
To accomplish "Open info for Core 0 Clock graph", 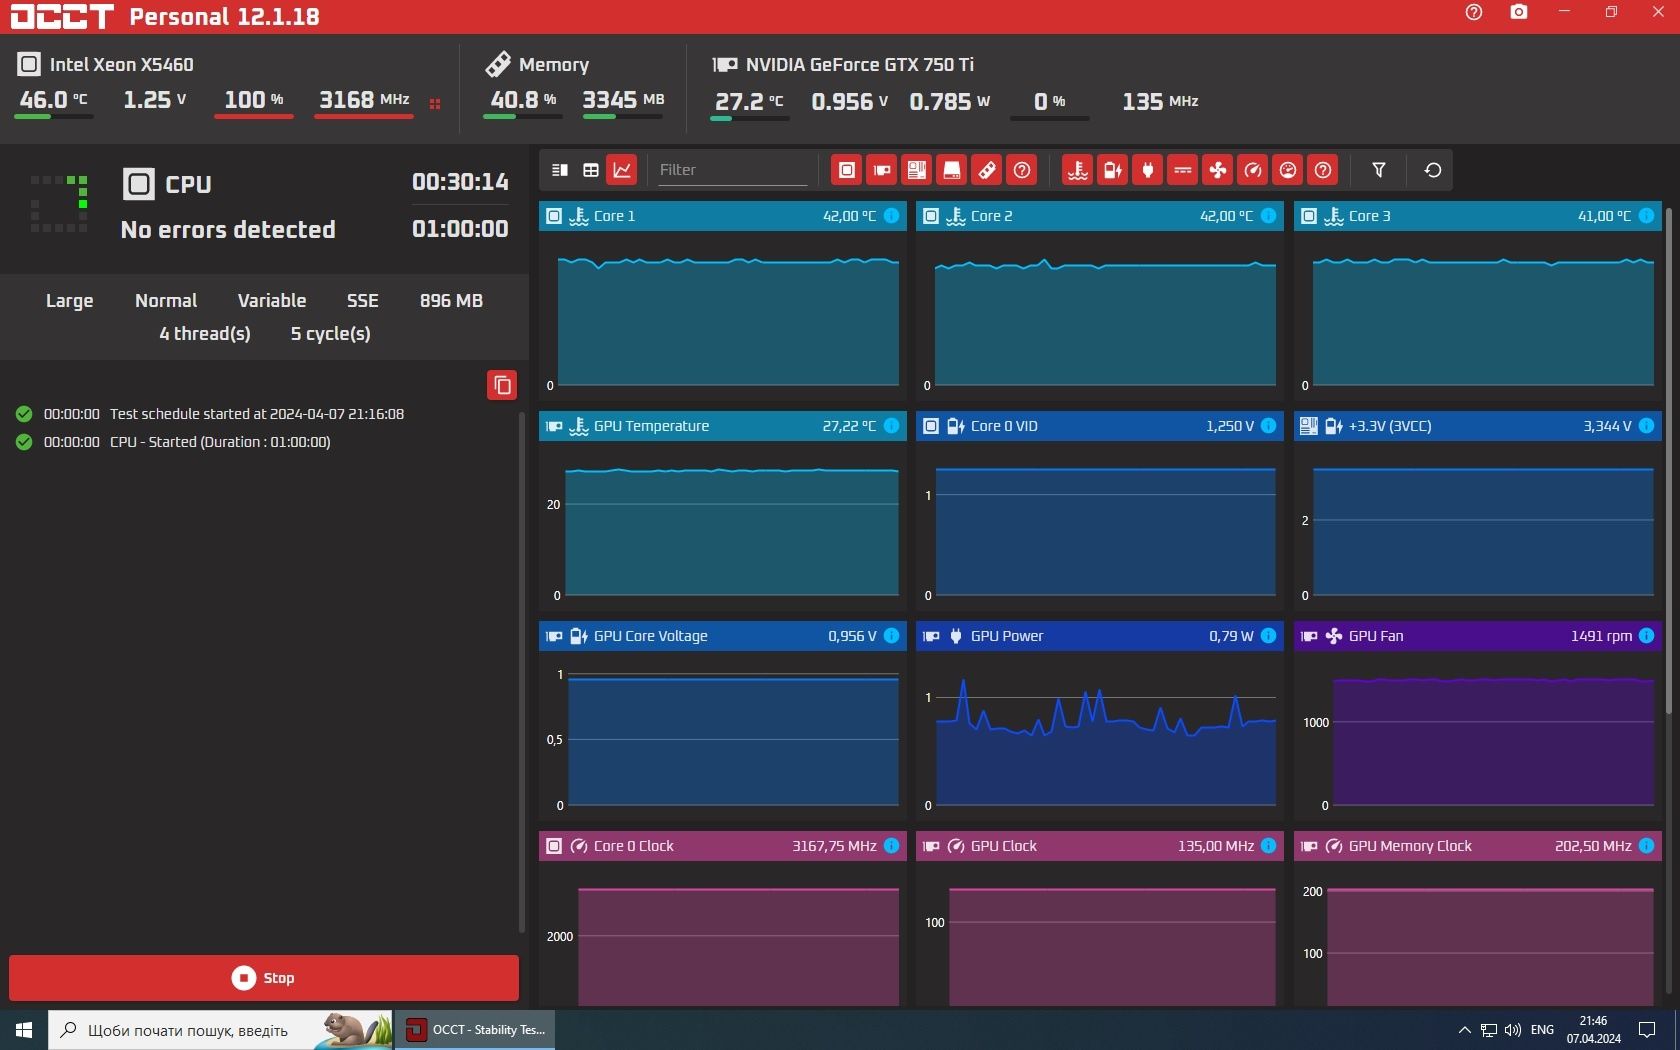I will click(x=891, y=846).
